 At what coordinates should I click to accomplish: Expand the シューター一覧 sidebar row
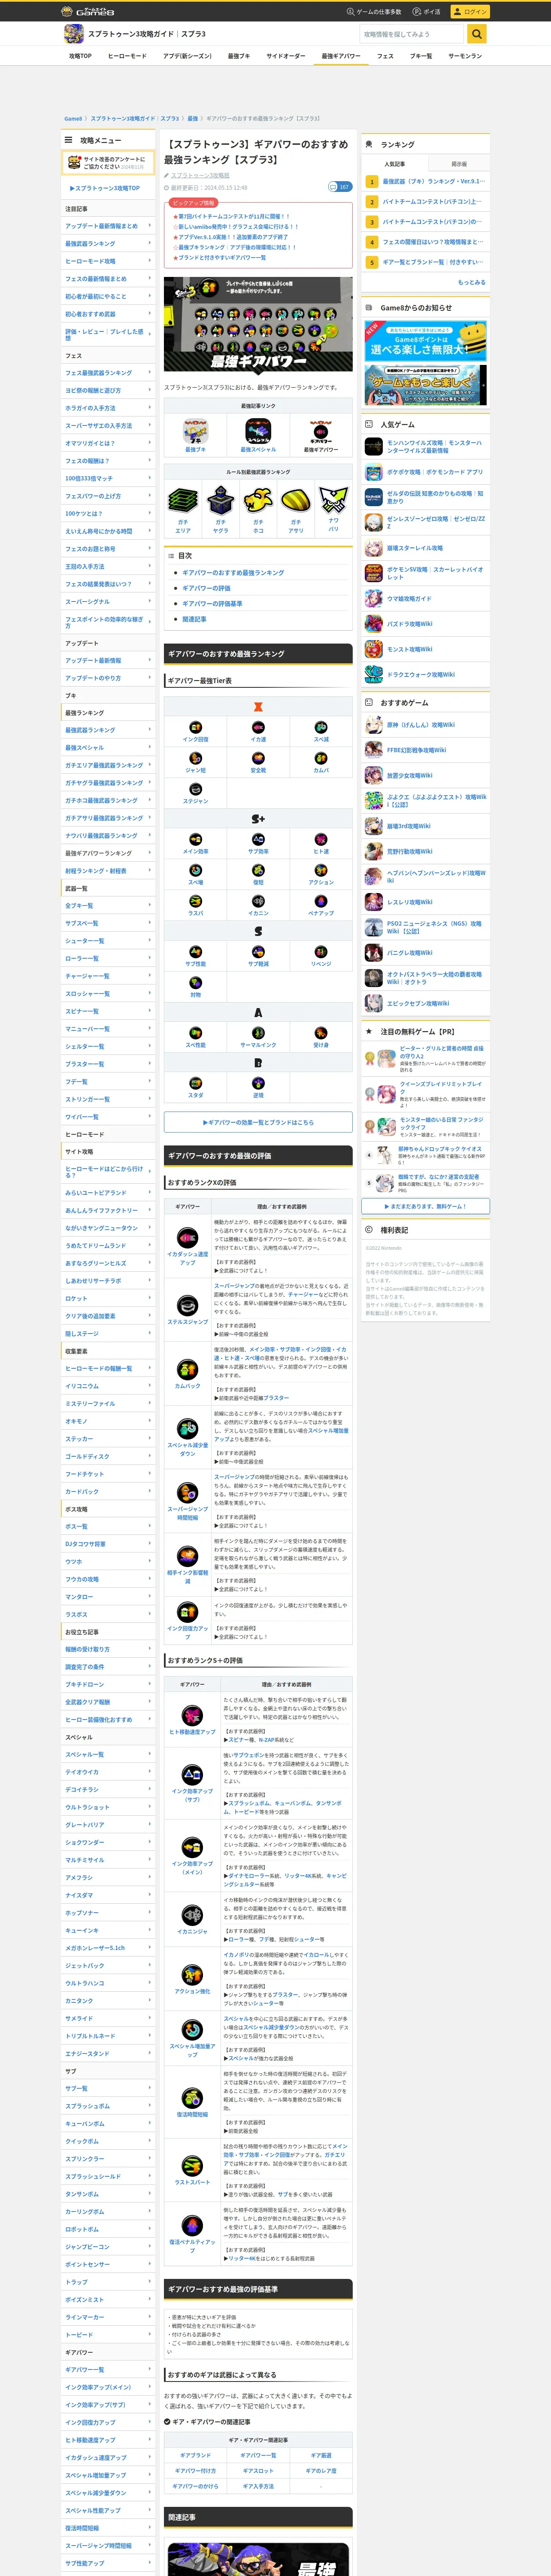pos(108,941)
